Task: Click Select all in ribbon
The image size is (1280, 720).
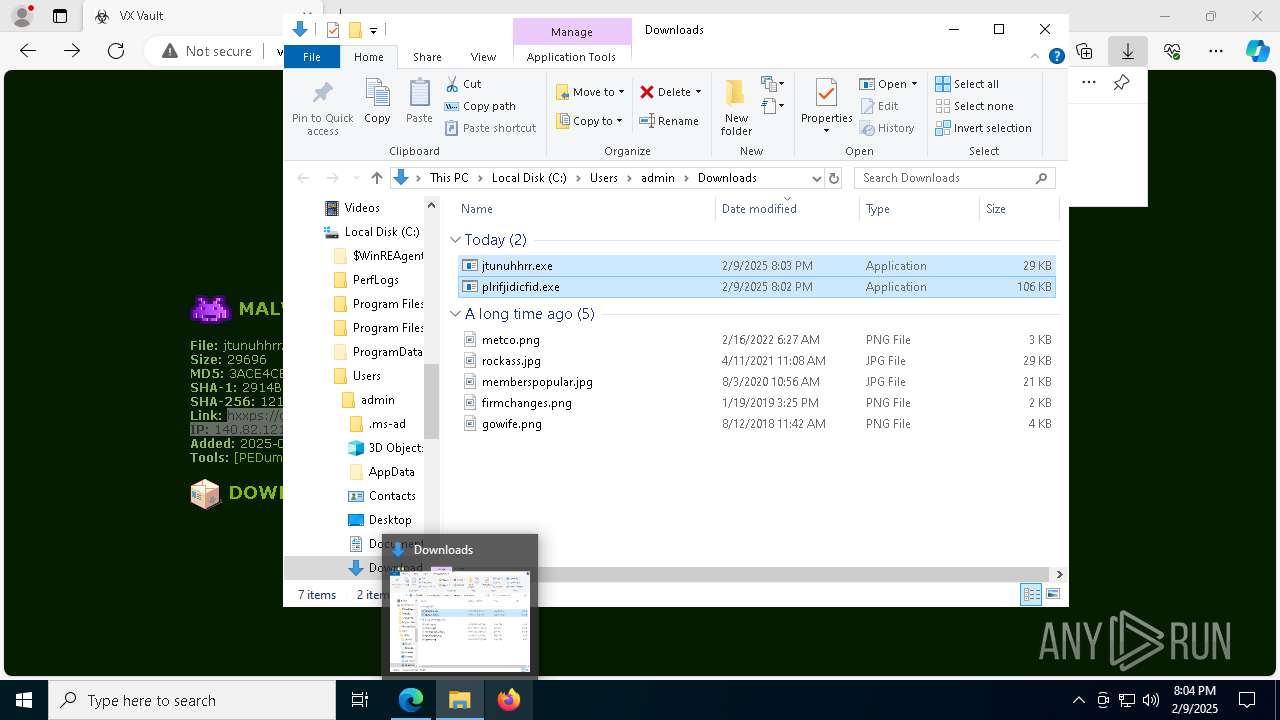Action: [x=967, y=84]
